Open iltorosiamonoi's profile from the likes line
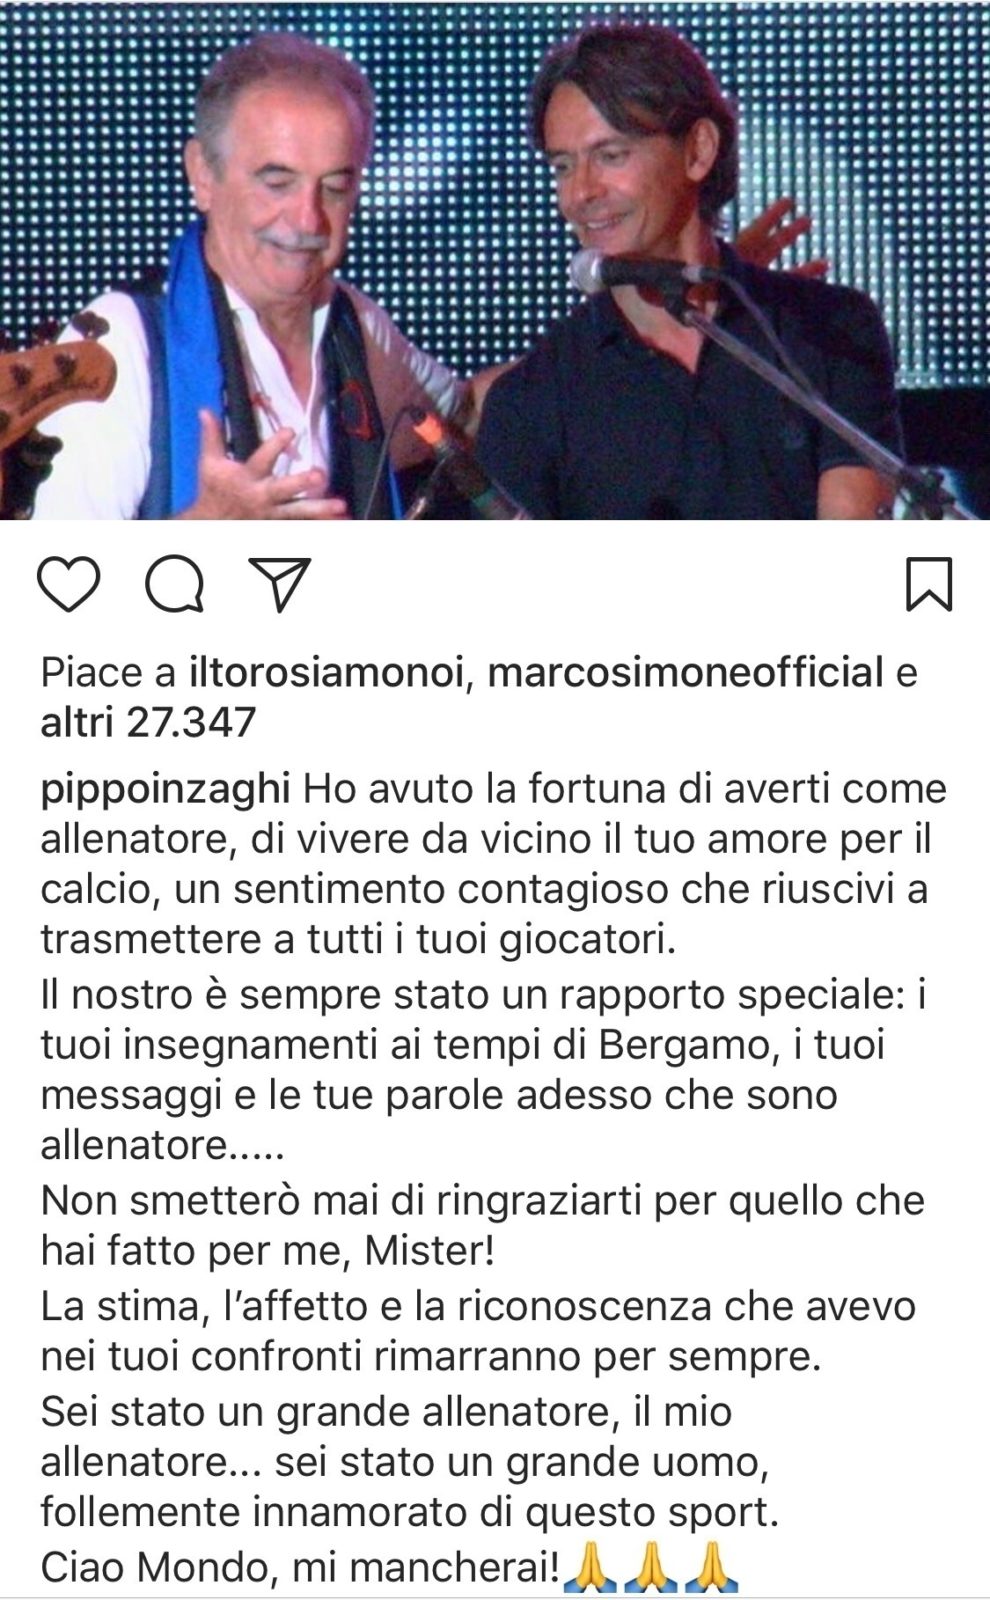Screen dimensions: 990x1600 (327, 673)
